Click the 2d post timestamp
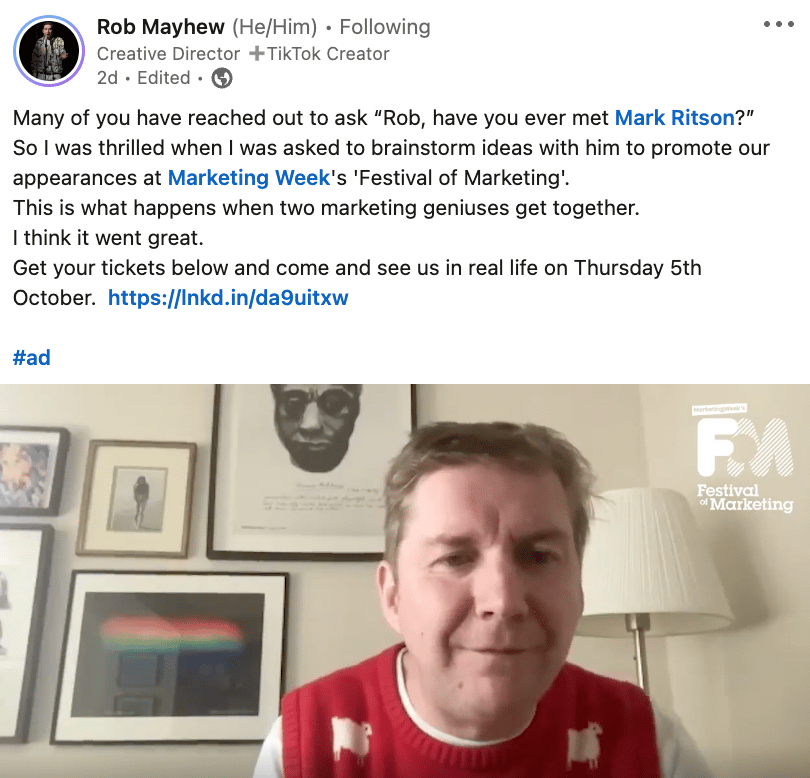The width and height of the screenshot is (810, 778). click(107, 78)
